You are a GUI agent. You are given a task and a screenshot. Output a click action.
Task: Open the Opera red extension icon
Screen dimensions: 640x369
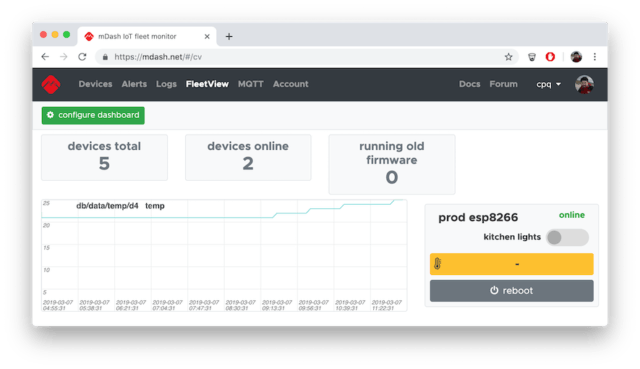[550, 57]
